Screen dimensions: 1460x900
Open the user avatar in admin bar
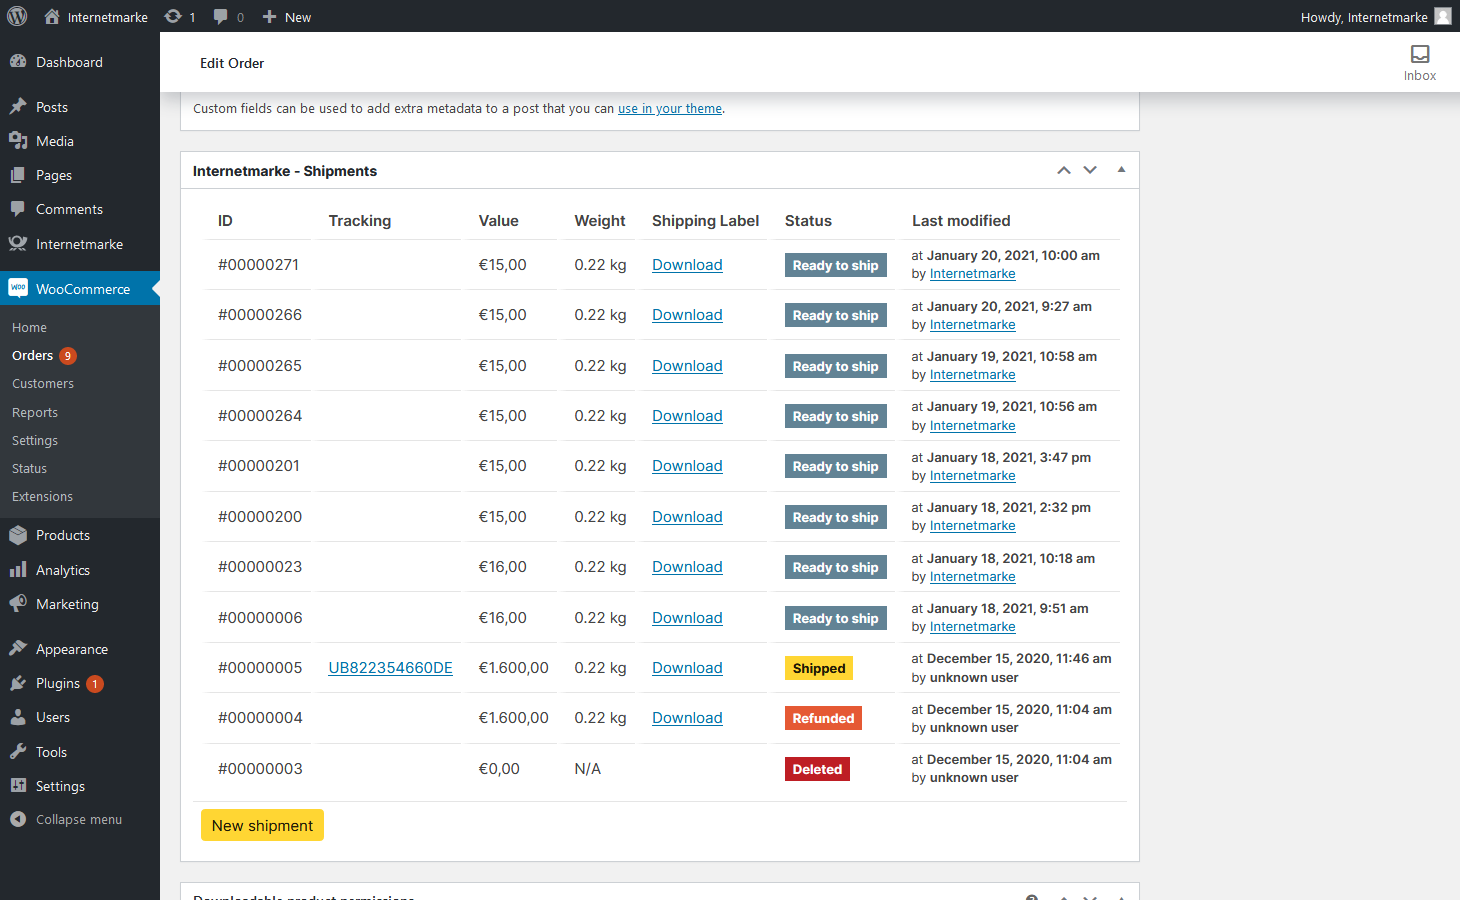[1443, 16]
